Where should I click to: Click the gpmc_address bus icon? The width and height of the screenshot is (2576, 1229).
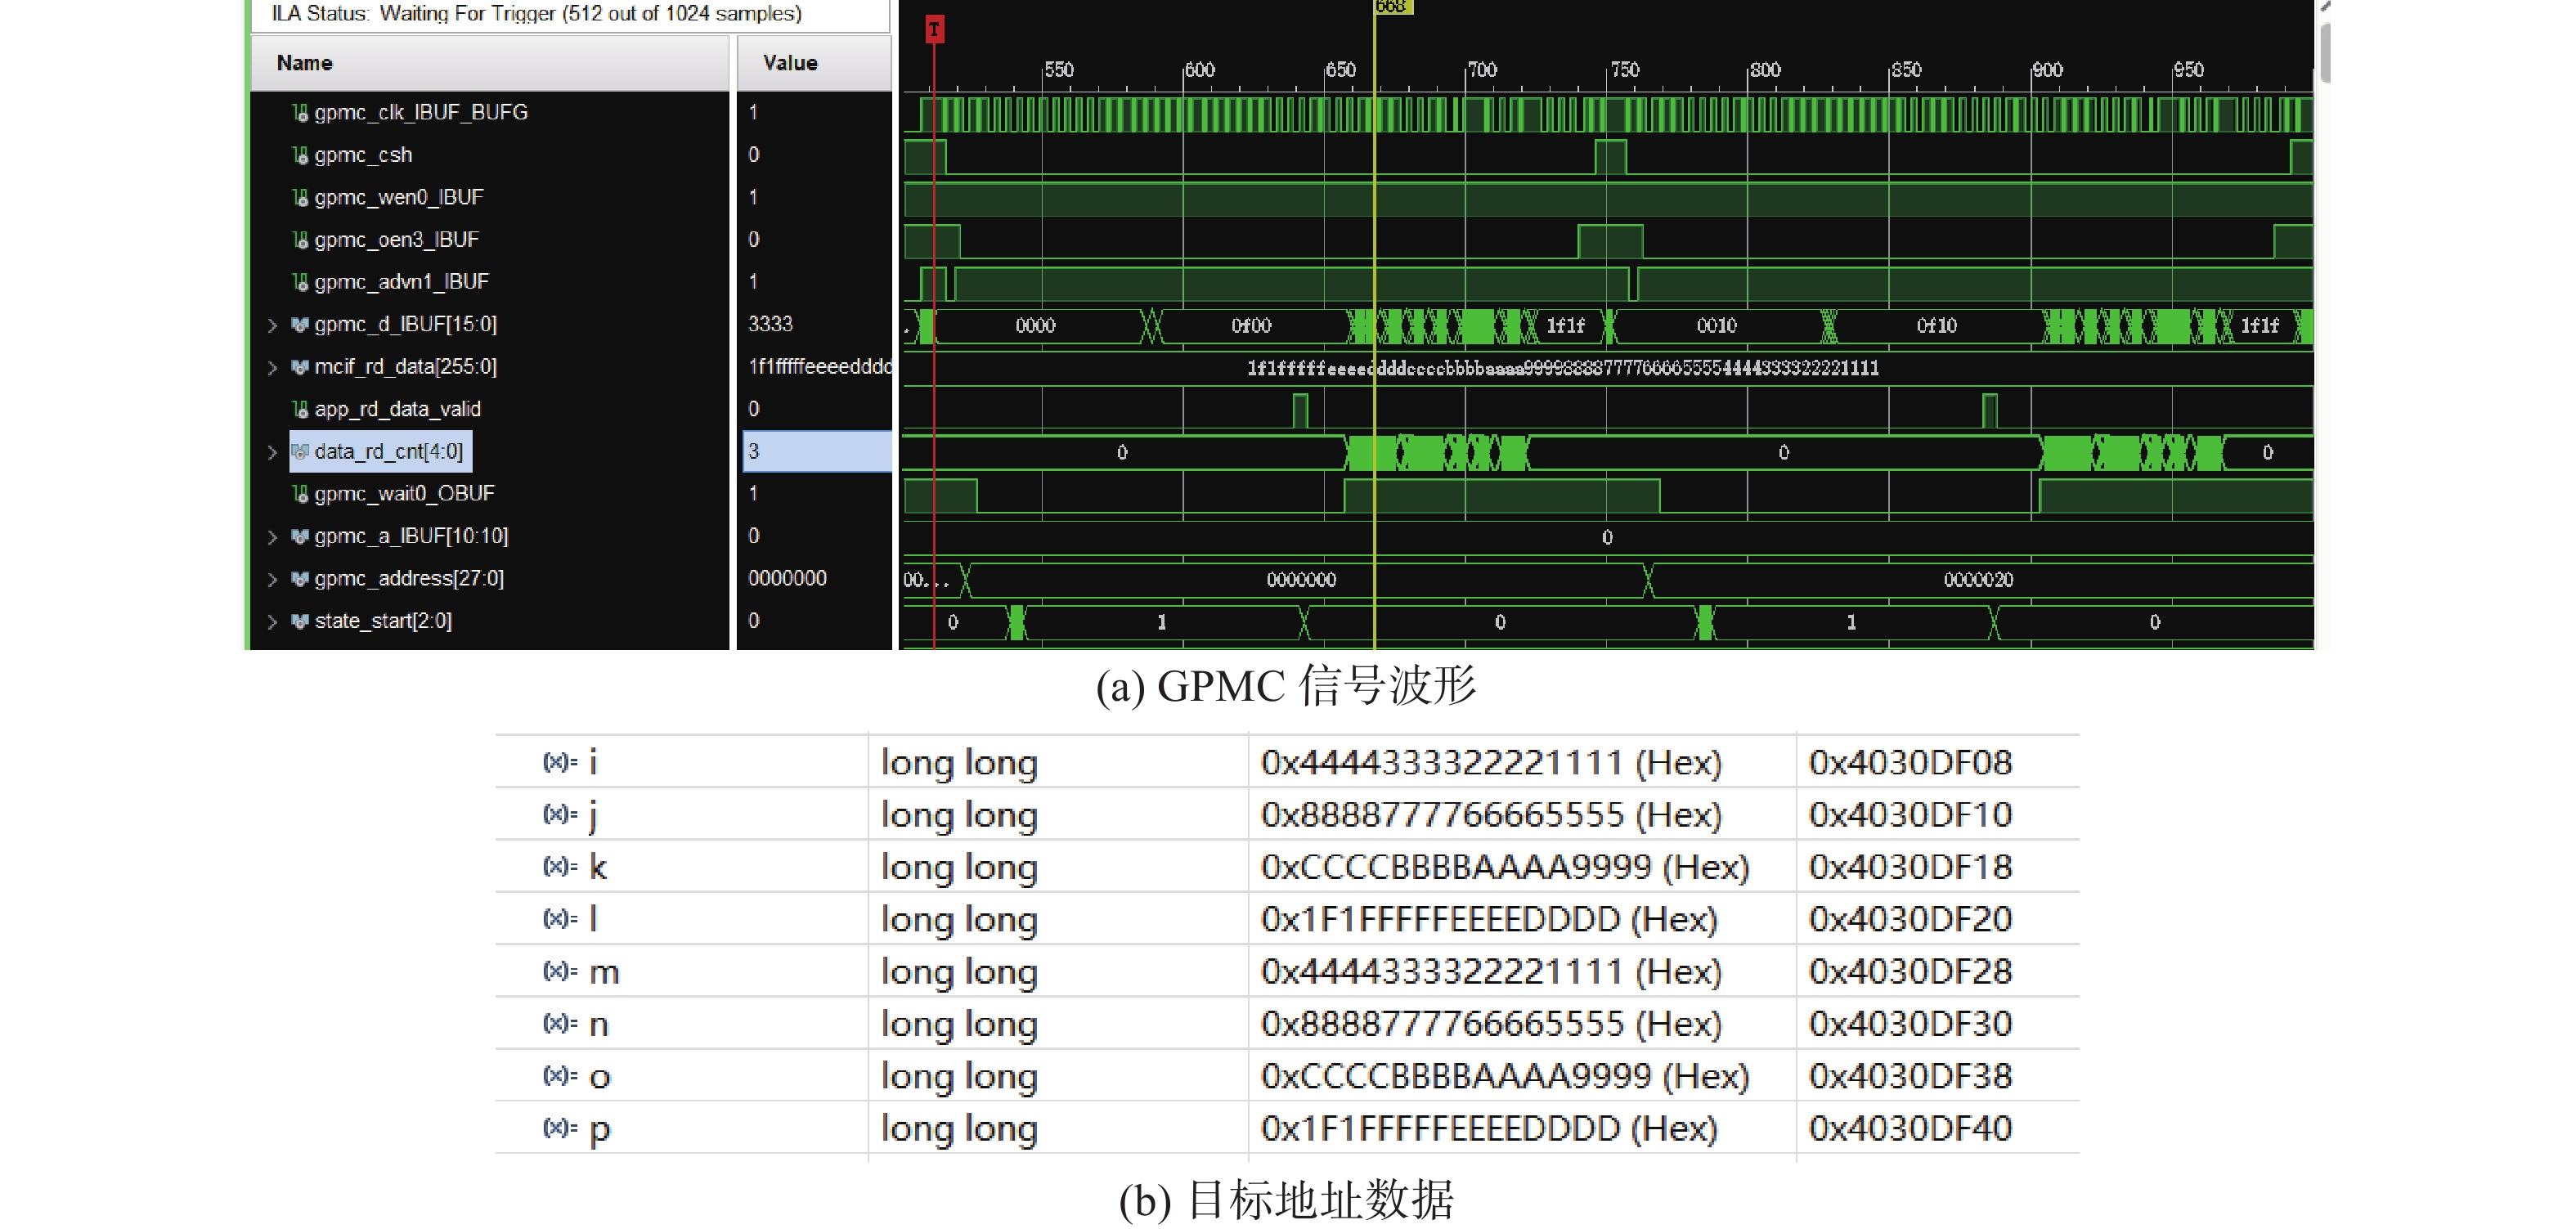point(300,579)
